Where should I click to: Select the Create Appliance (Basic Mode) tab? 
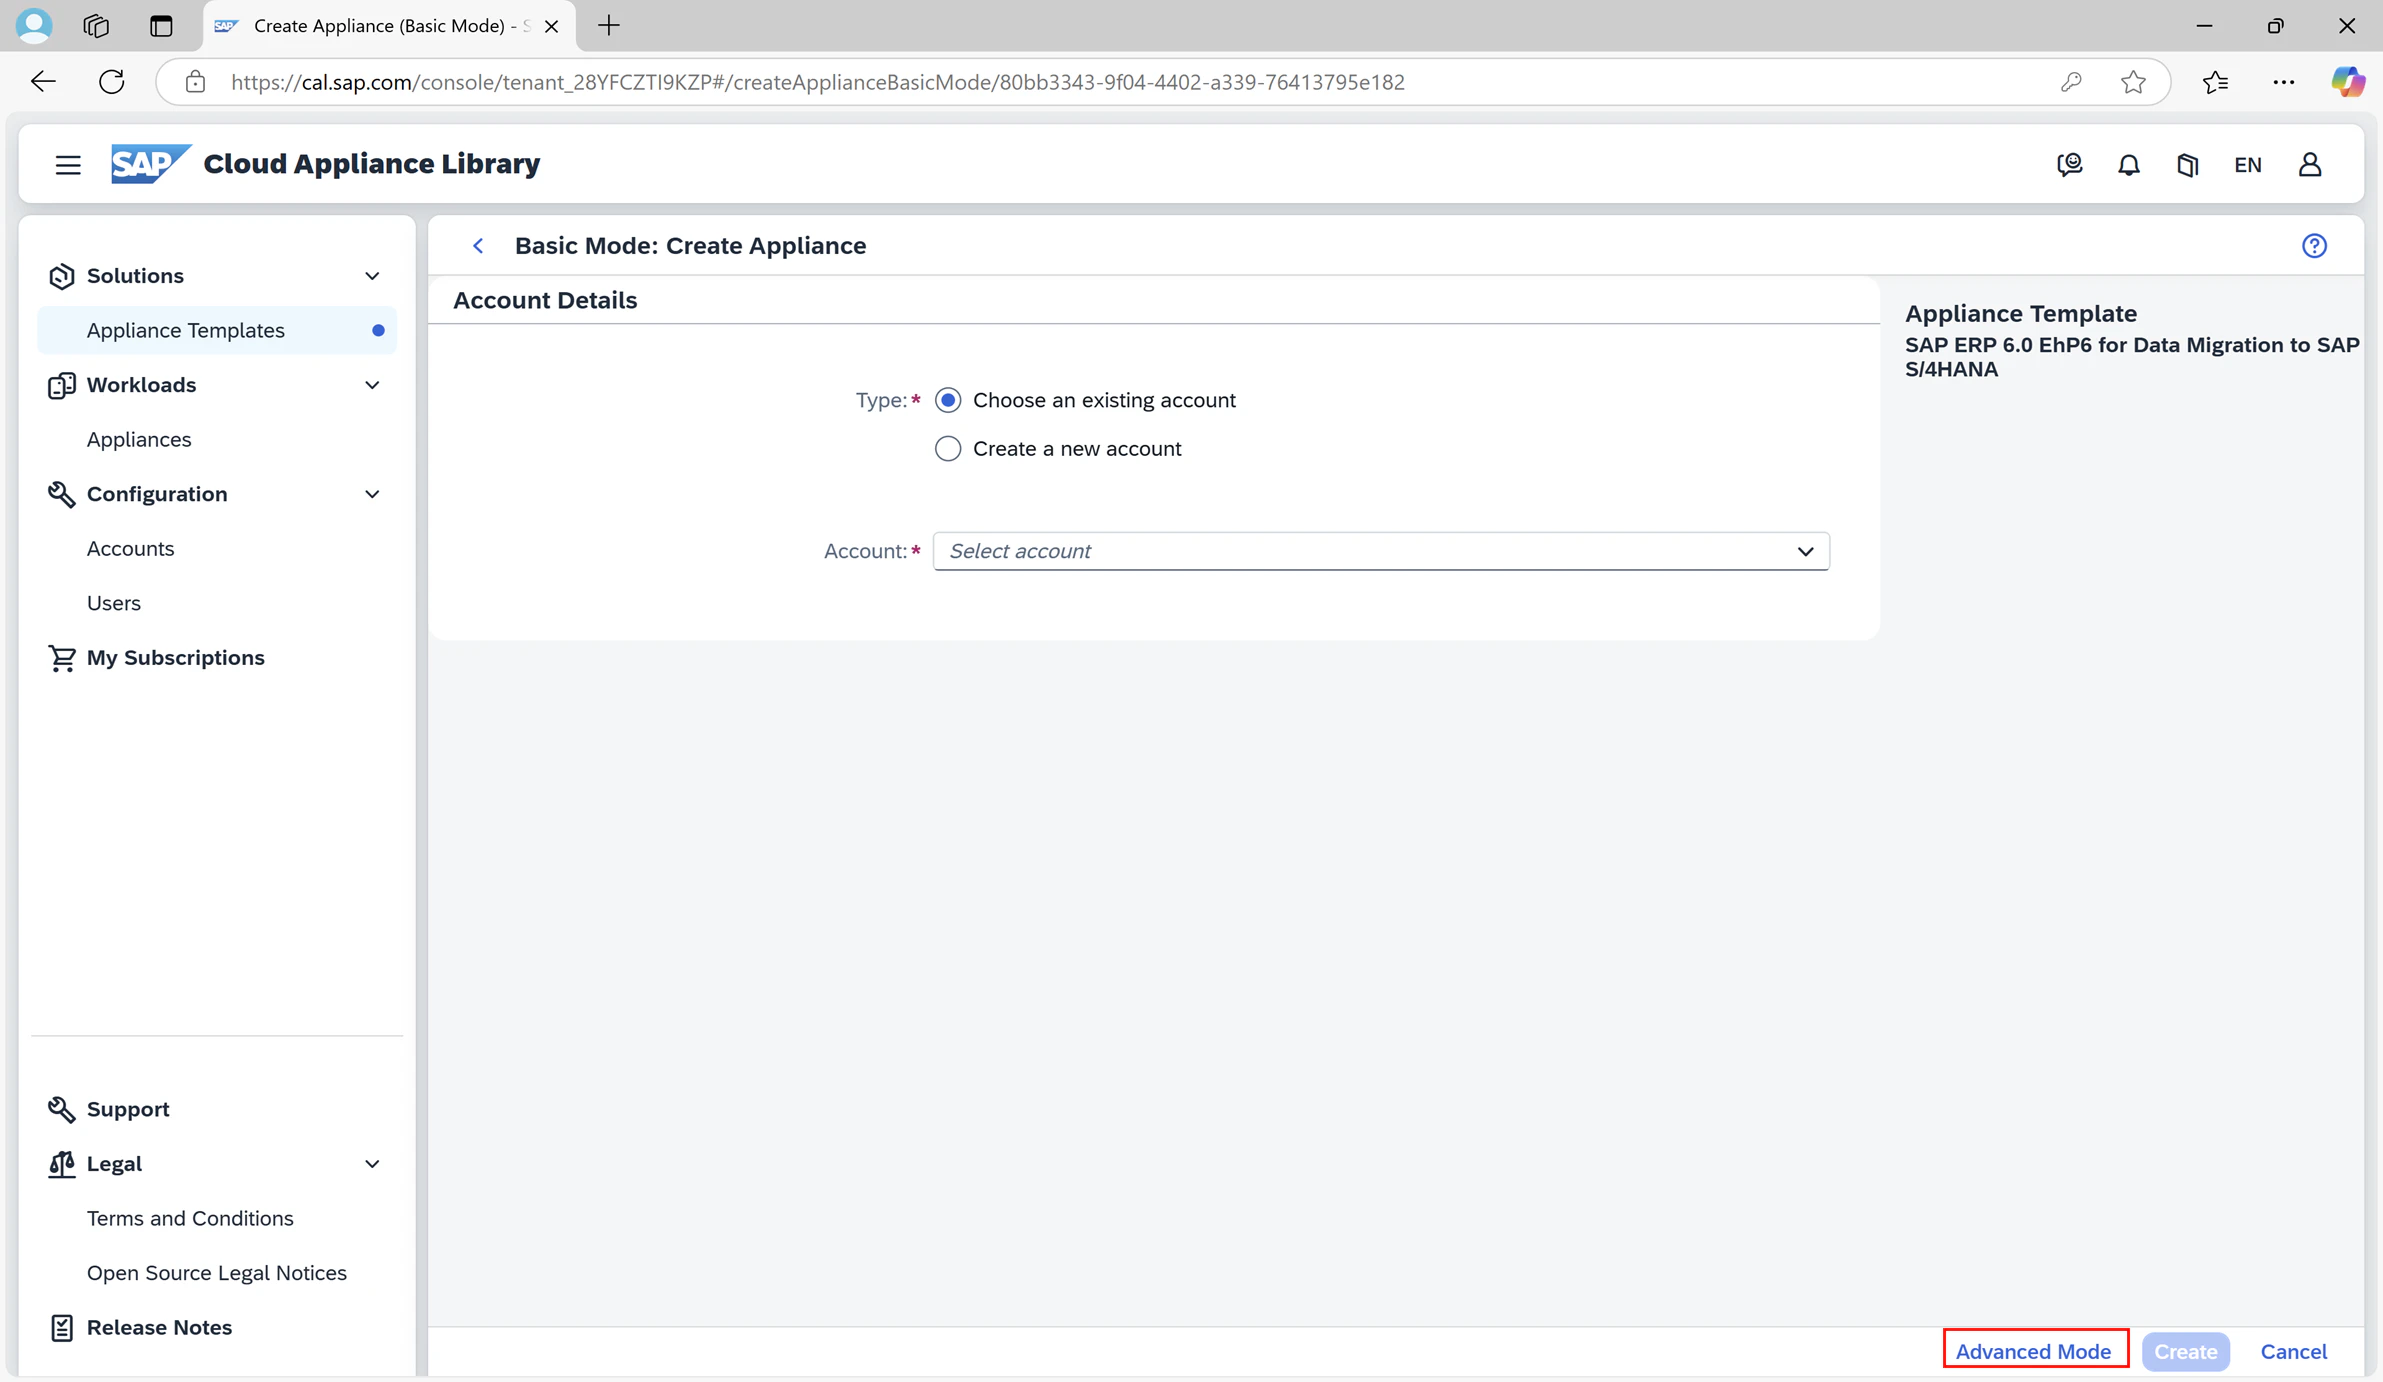pos(389,26)
